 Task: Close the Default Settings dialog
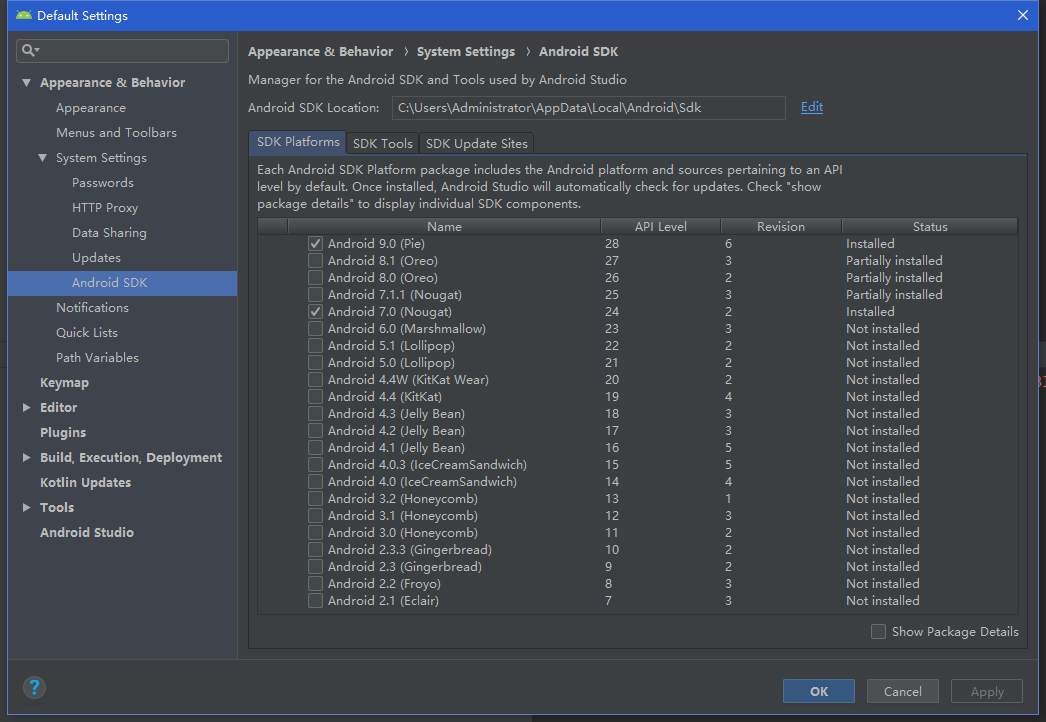click(1023, 15)
